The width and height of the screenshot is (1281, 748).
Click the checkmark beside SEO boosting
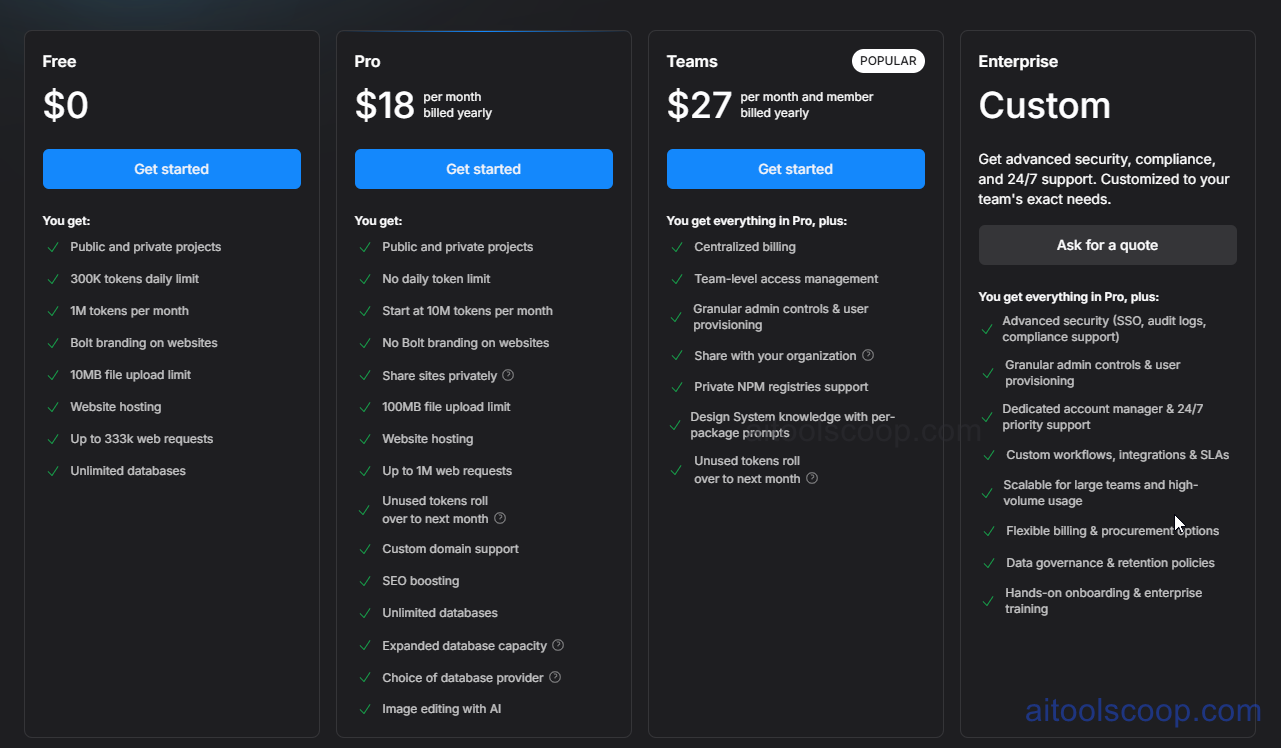pos(365,581)
